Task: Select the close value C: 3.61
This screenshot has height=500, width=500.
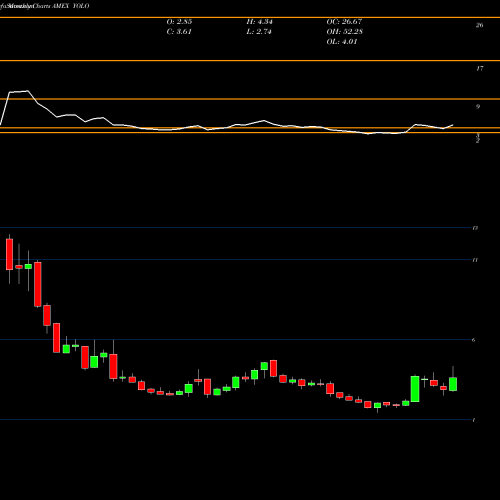Action: [179, 32]
